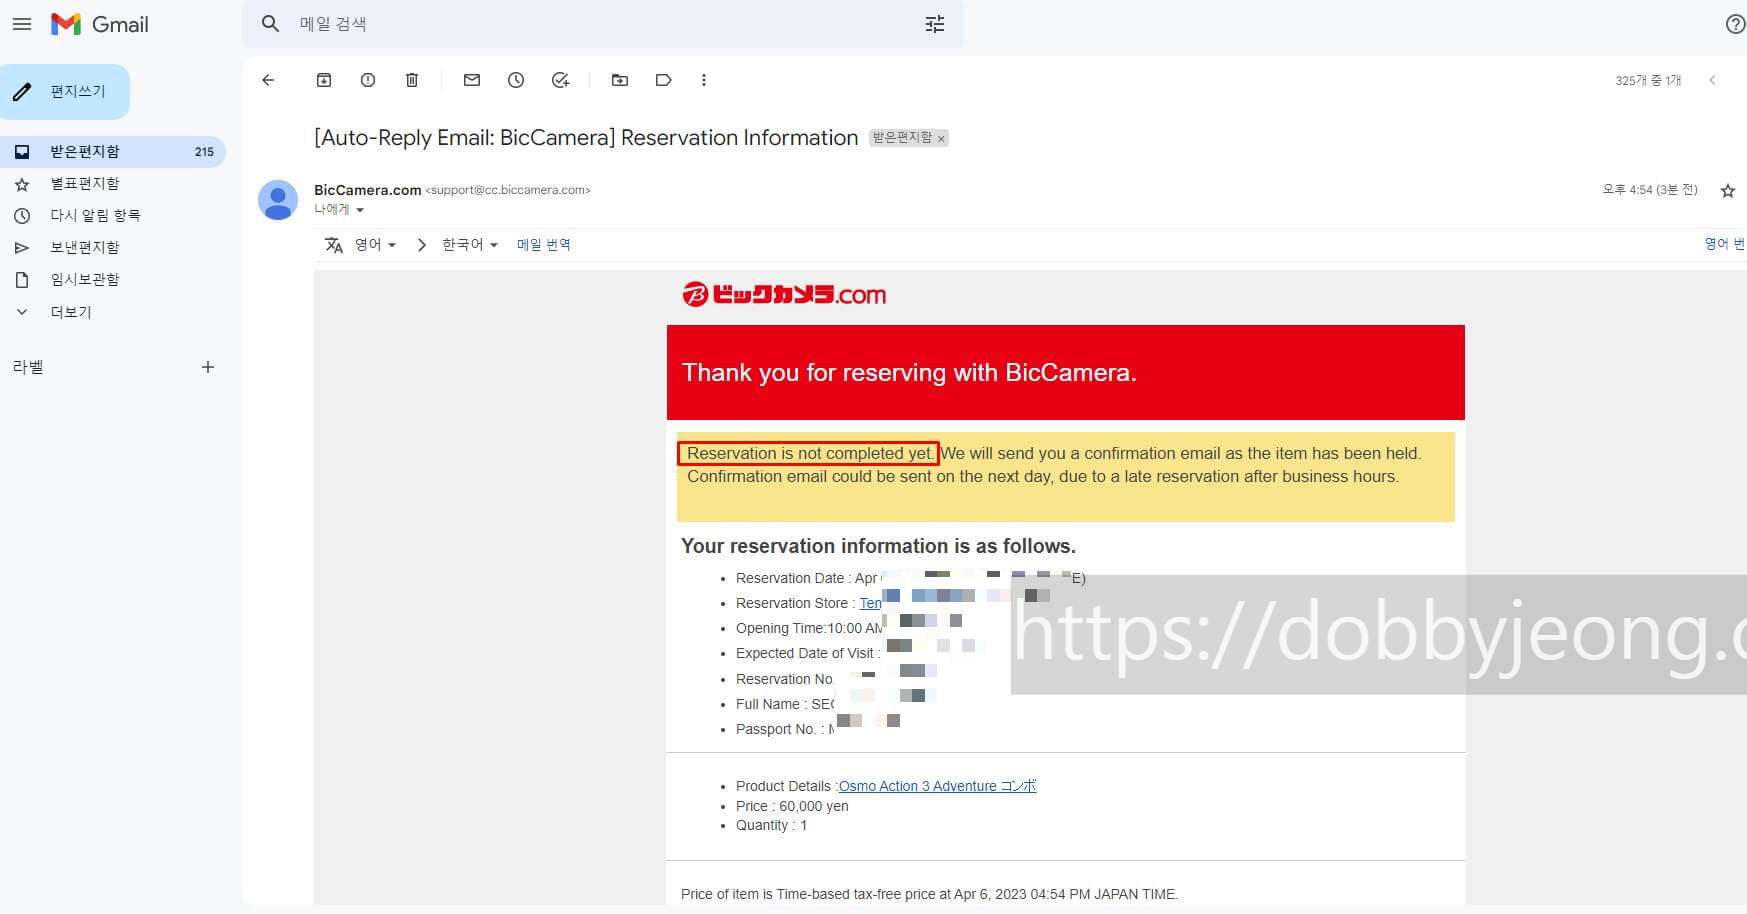Delete this email with trash icon
The width and height of the screenshot is (1747, 914).
[x=412, y=80]
